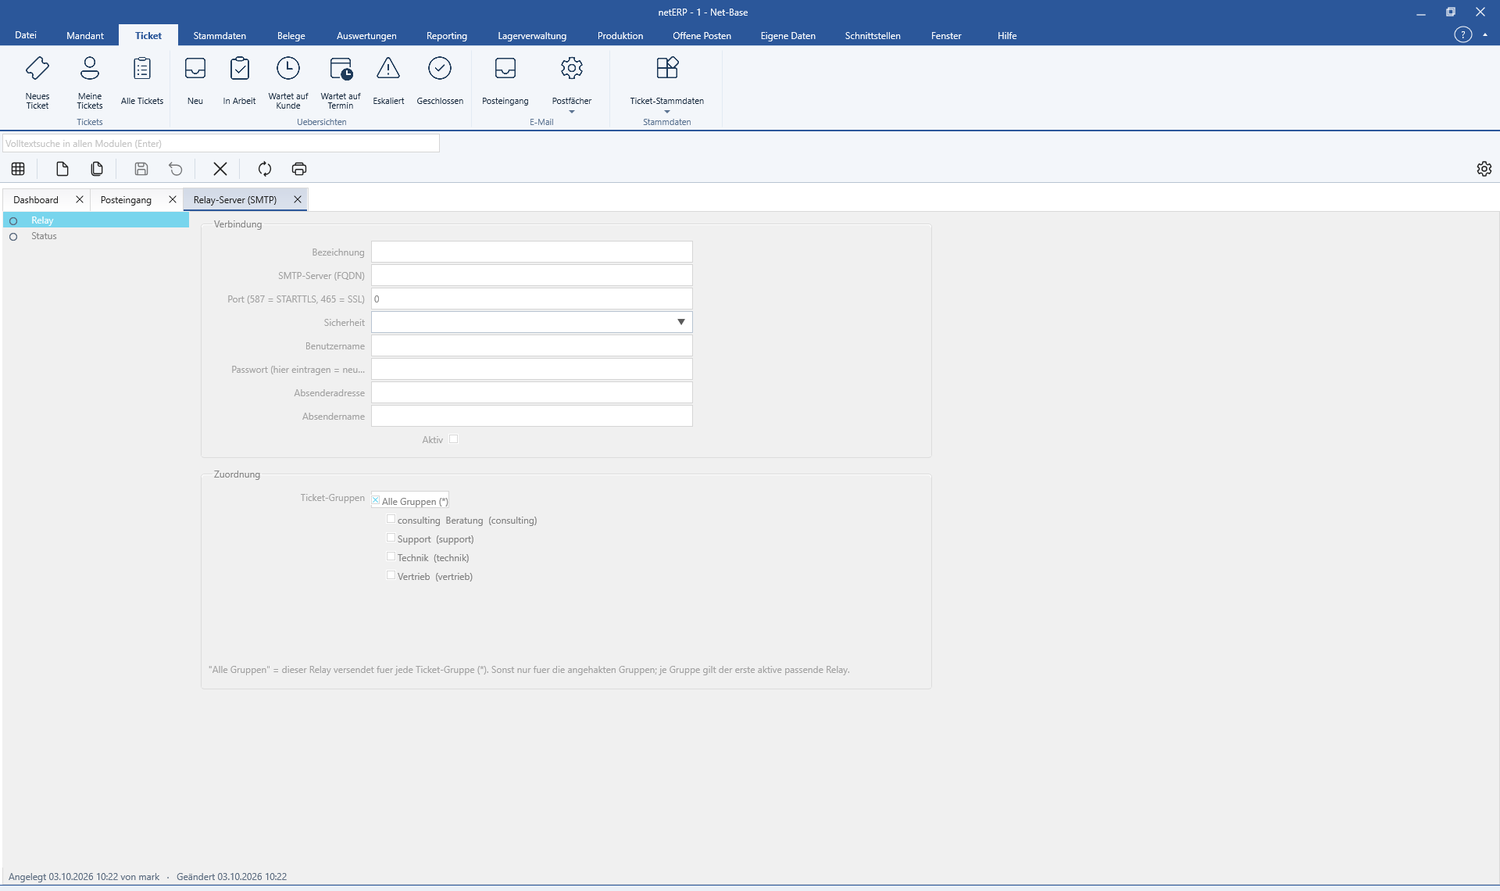Click the undo arrow toolbar icon
1500x891 pixels.
click(176, 169)
